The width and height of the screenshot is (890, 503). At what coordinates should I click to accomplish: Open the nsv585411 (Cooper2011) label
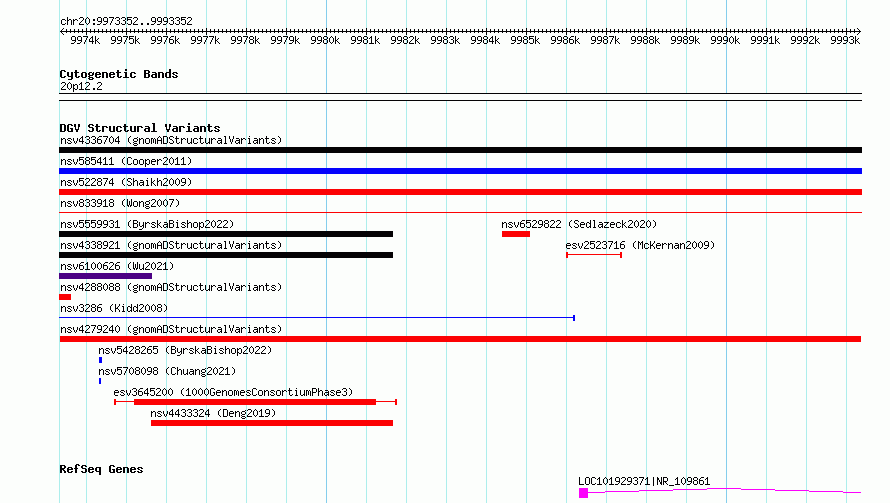coord(126,161)
